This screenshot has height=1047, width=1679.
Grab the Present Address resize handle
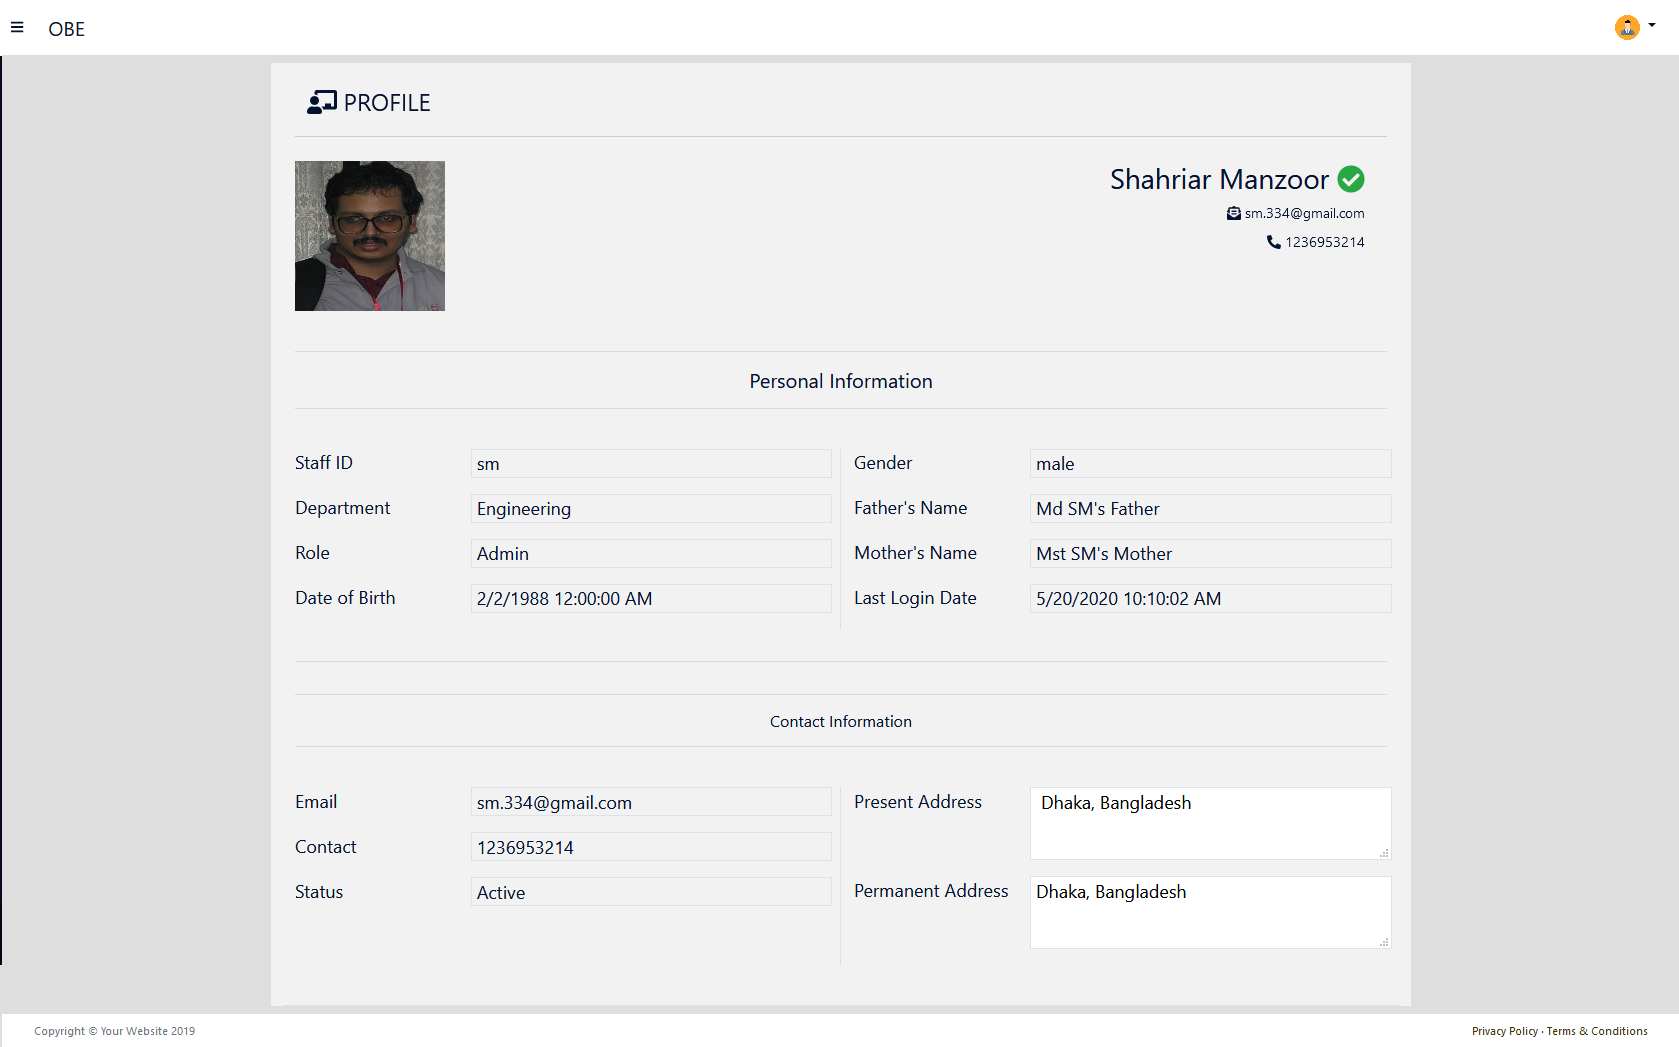pyautogui.click(x=1384, y=853)
